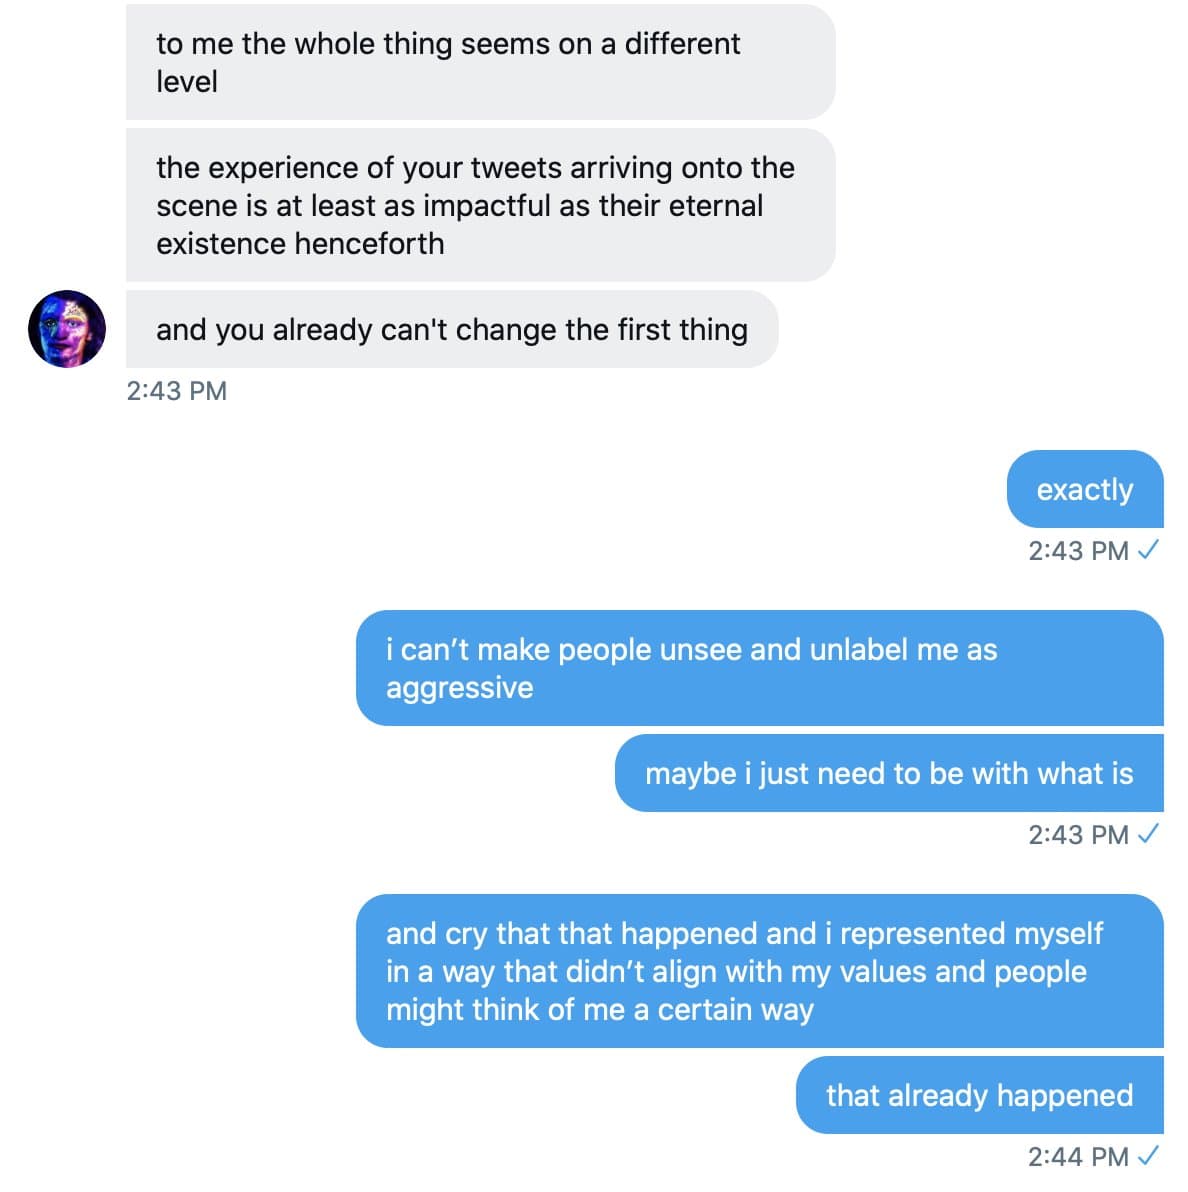Viewport: 1188px width, 1192px height.
Task: Click the 2:43 PM timestamp below 'exactly'
Action: coord(1078,550)
